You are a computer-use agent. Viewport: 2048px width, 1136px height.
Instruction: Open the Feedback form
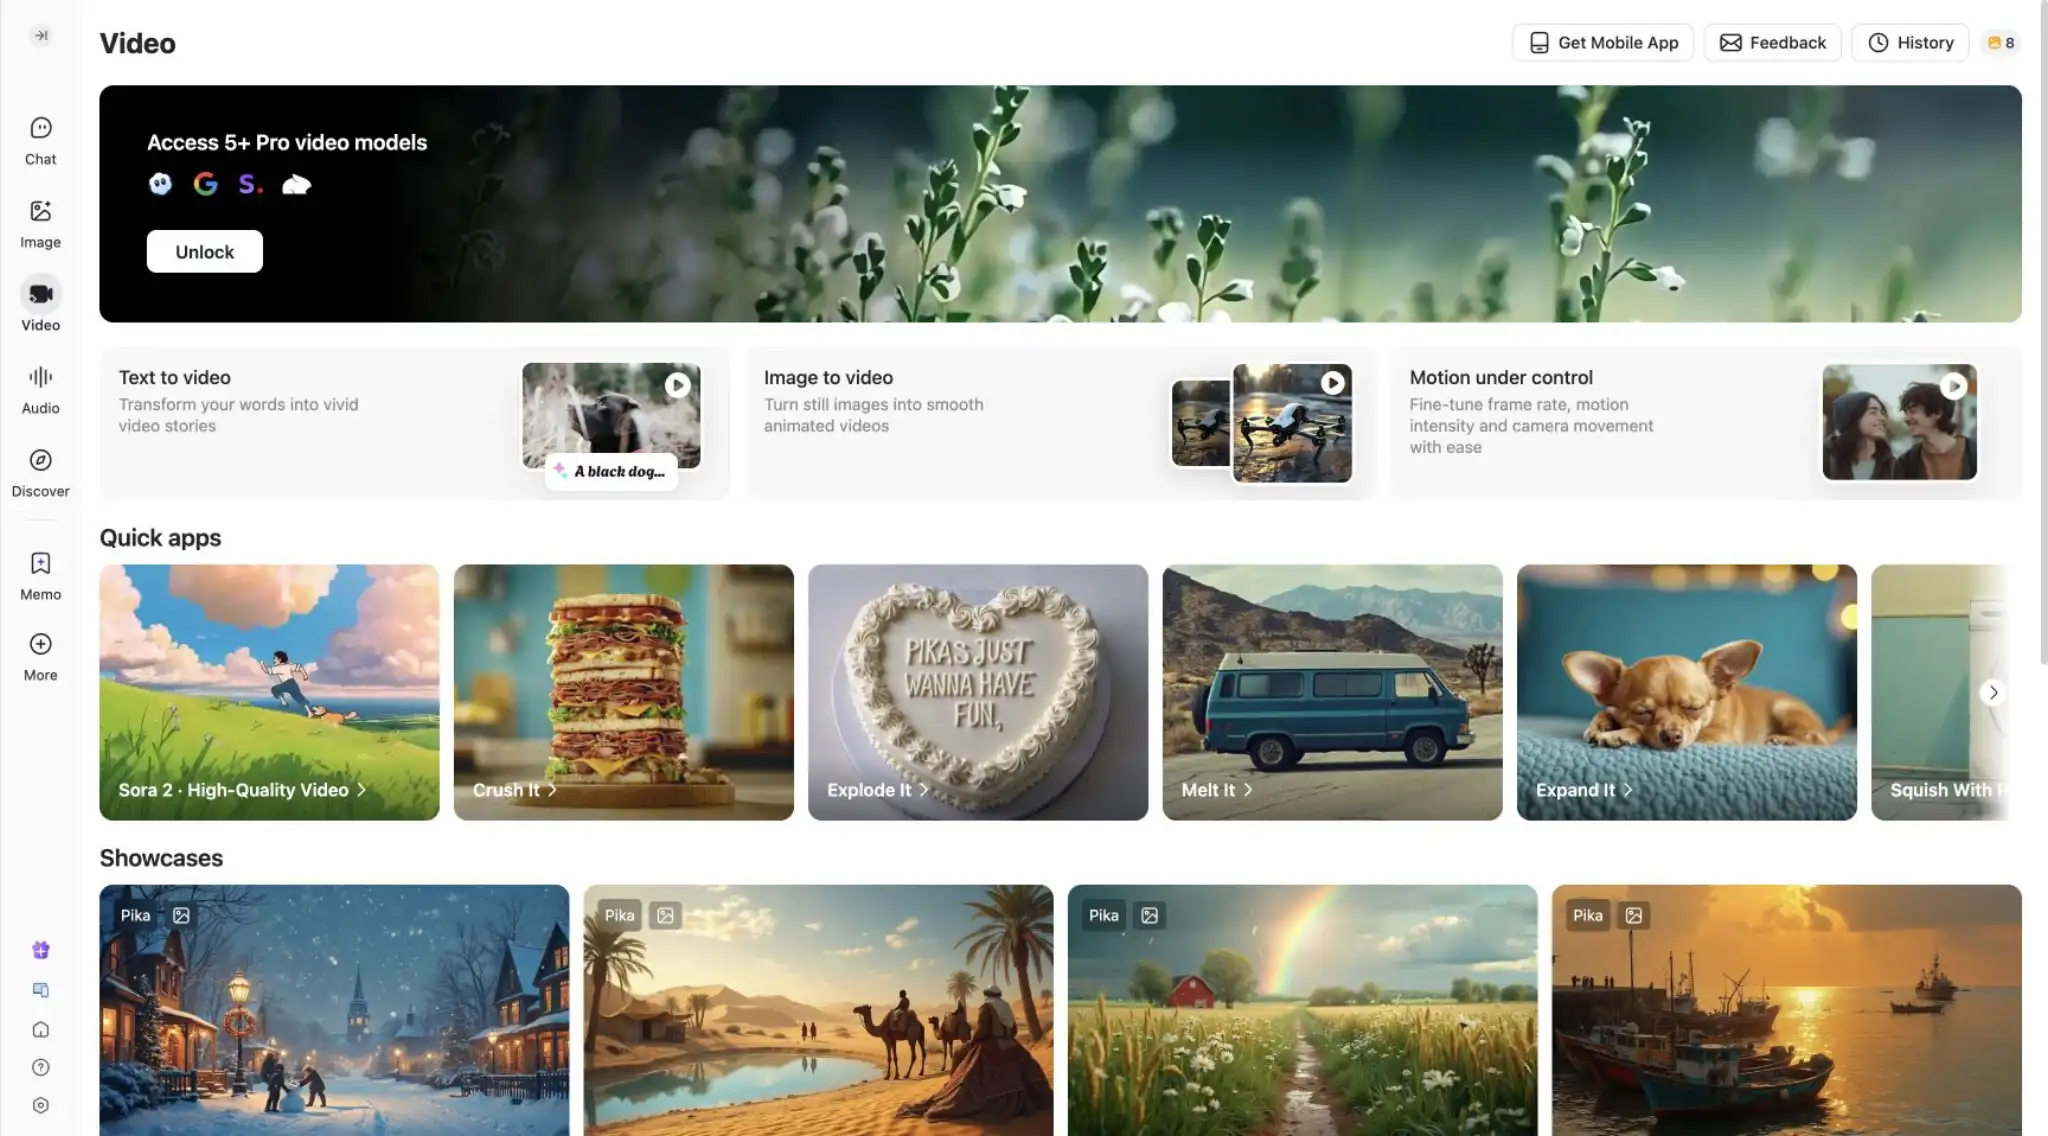(1773, 43)
